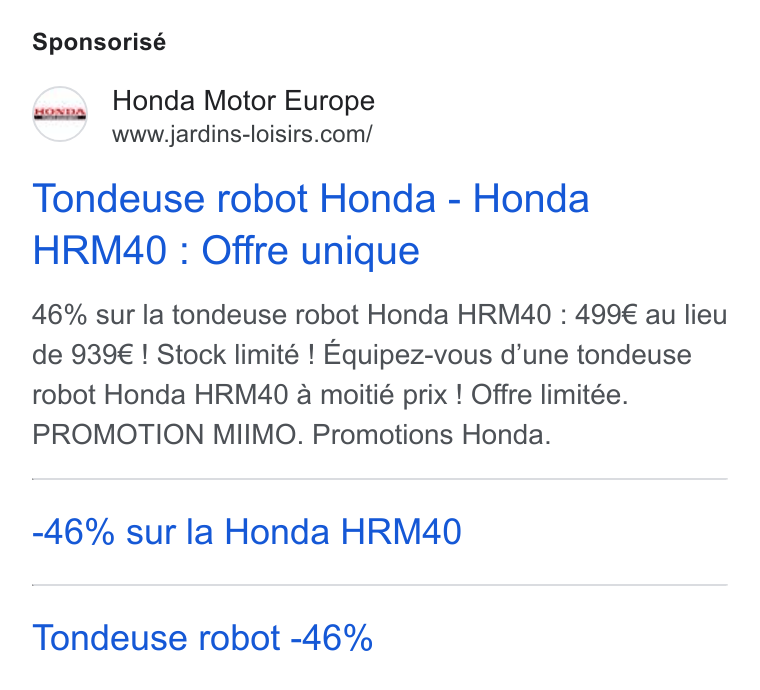The height and width of the screenshot is (690, 760).
Task: Open the '-46% sur la Honda HRM40' sitelink
Action: click(247, 532)
